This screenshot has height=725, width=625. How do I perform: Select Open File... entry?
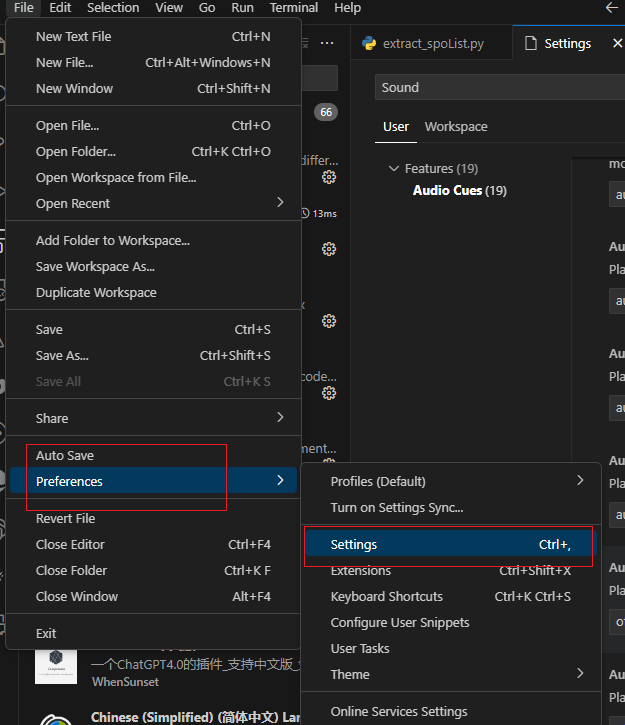pos(153,125)
